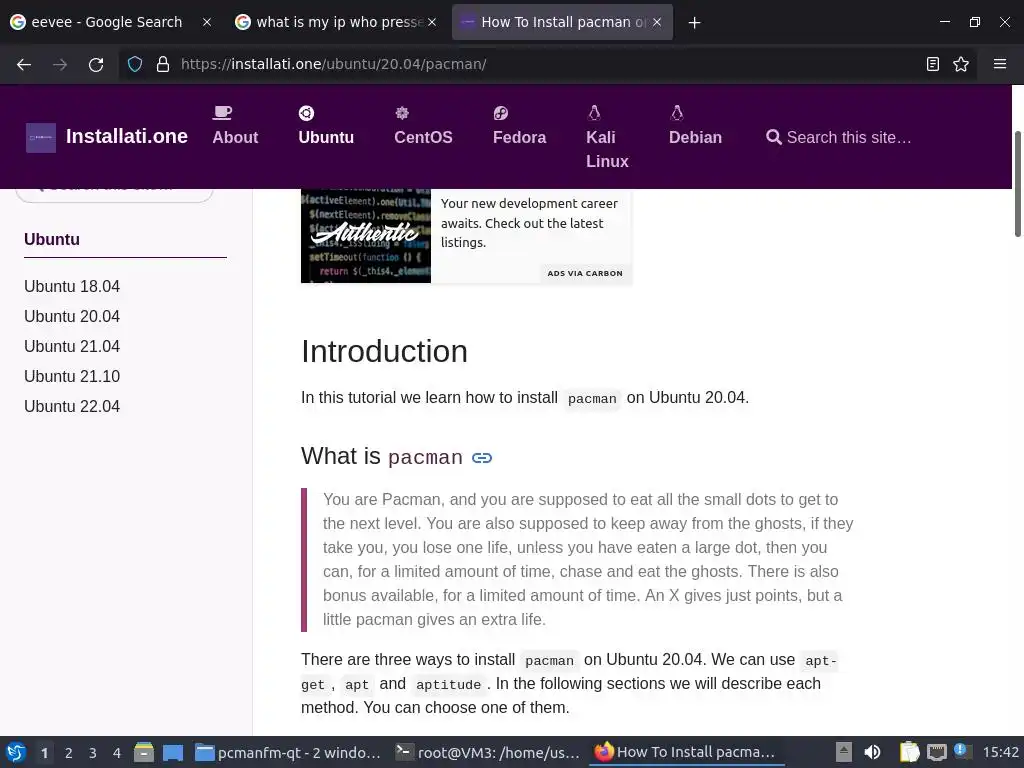Click the anchor link icon beside 'What is pacman'

tap(482, 458)
